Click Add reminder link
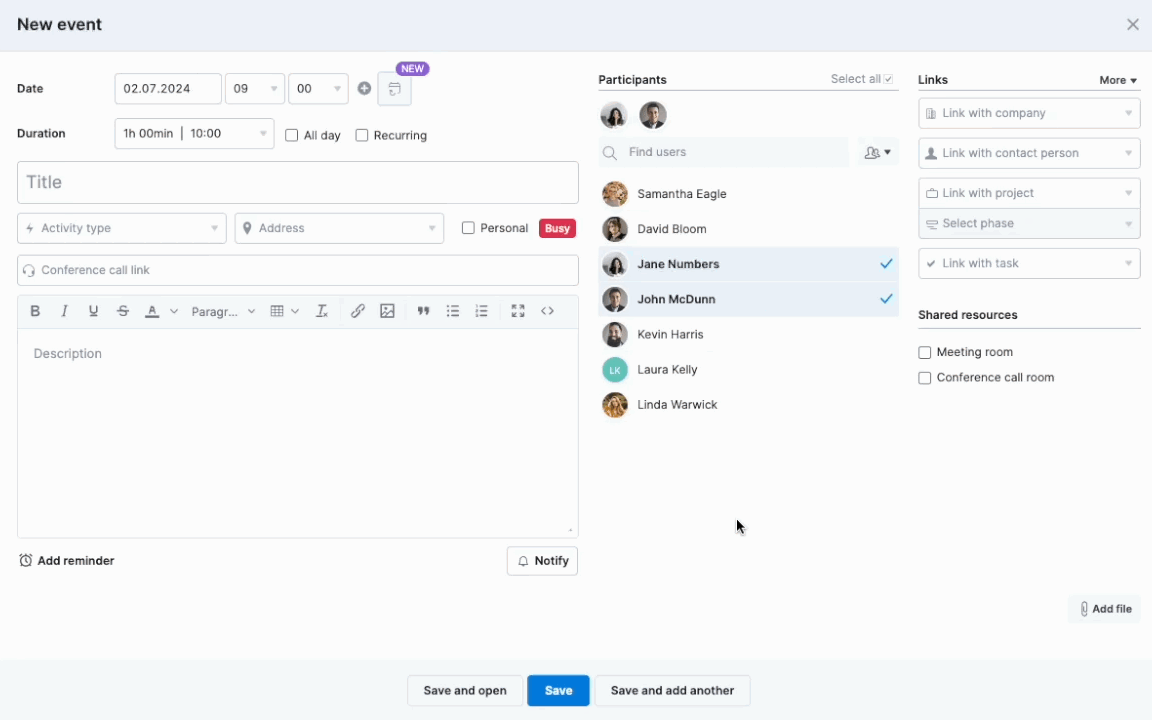Viewport: 1152px width, 720px height. point(66,561)
